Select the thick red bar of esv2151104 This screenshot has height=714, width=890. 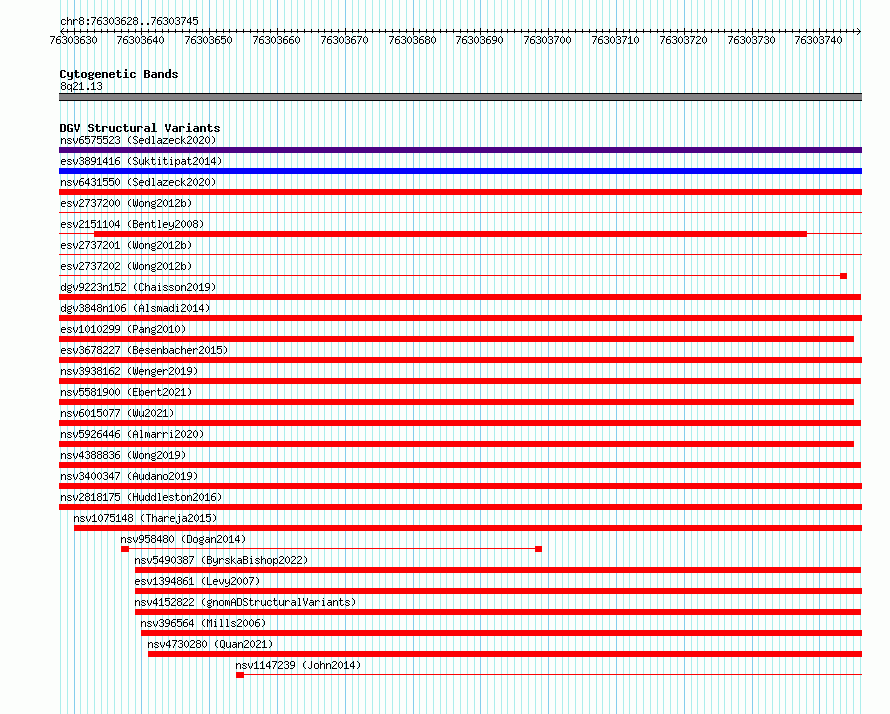(x=451, y=234)
